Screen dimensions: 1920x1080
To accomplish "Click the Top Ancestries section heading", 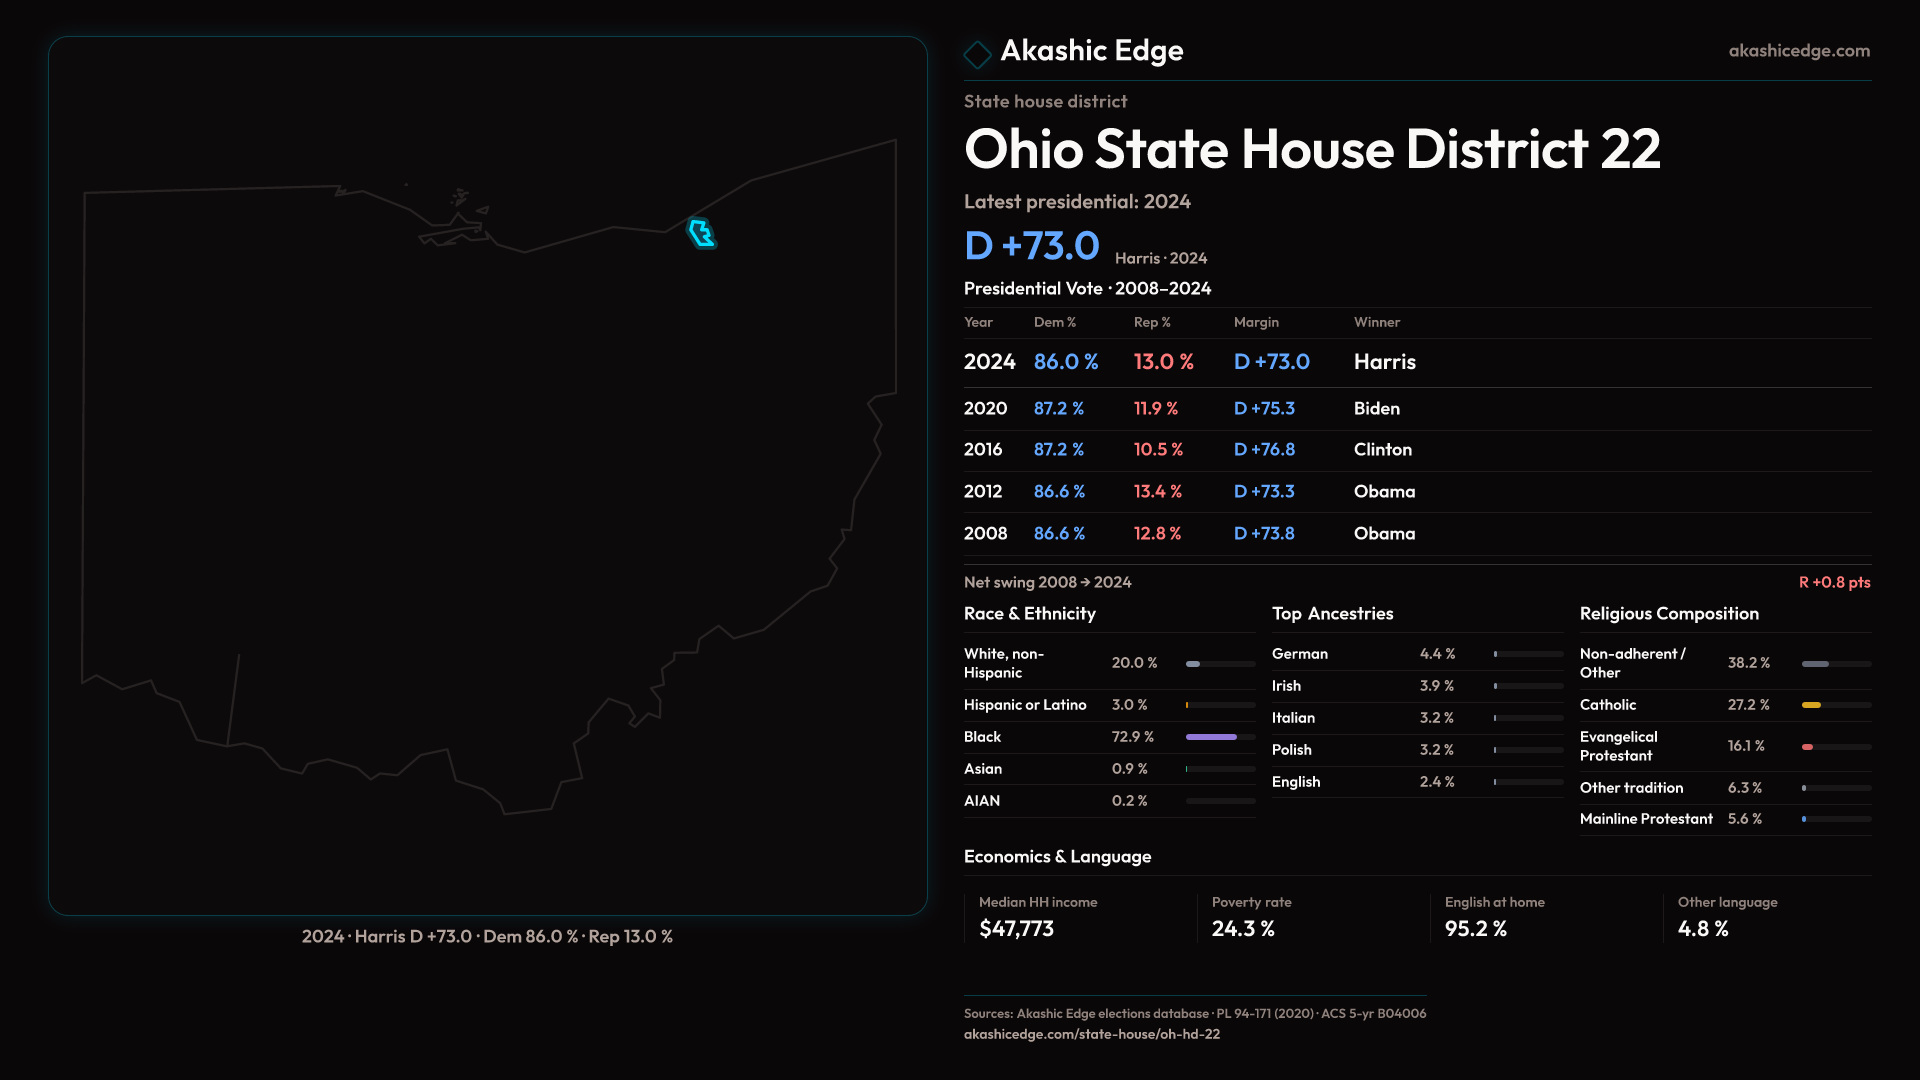I will coord(1332,614).
